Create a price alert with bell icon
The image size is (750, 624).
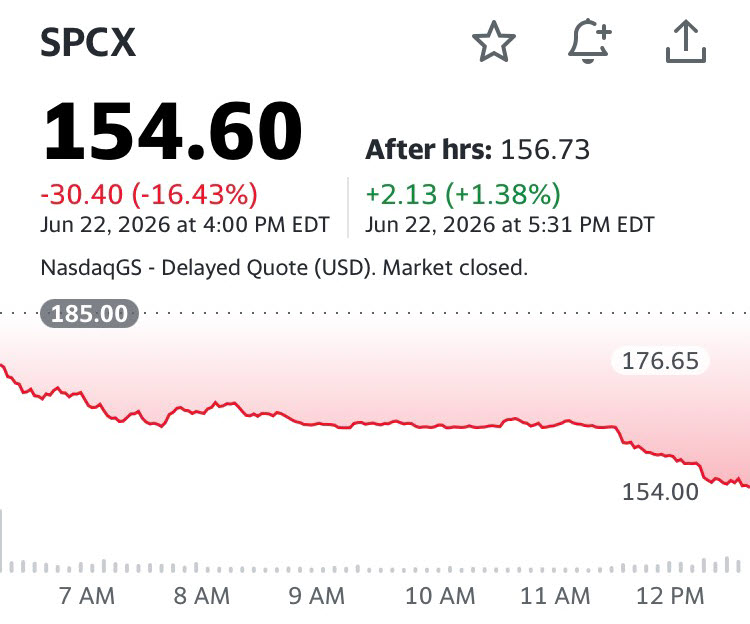pos(590,41)
